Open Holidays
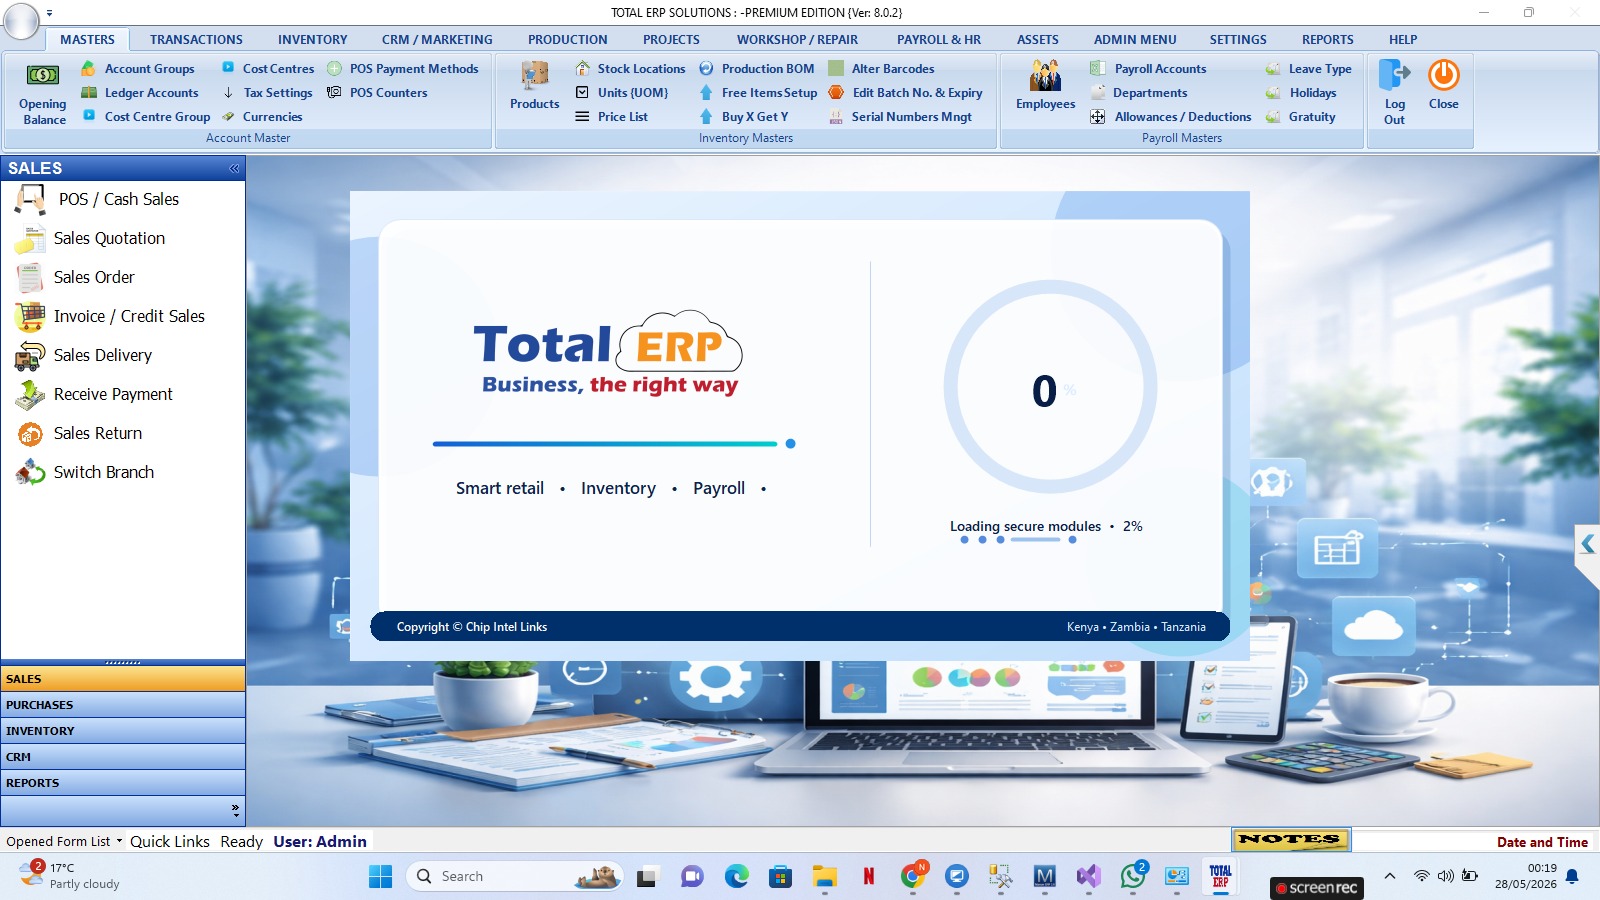 pos(1301,93)
